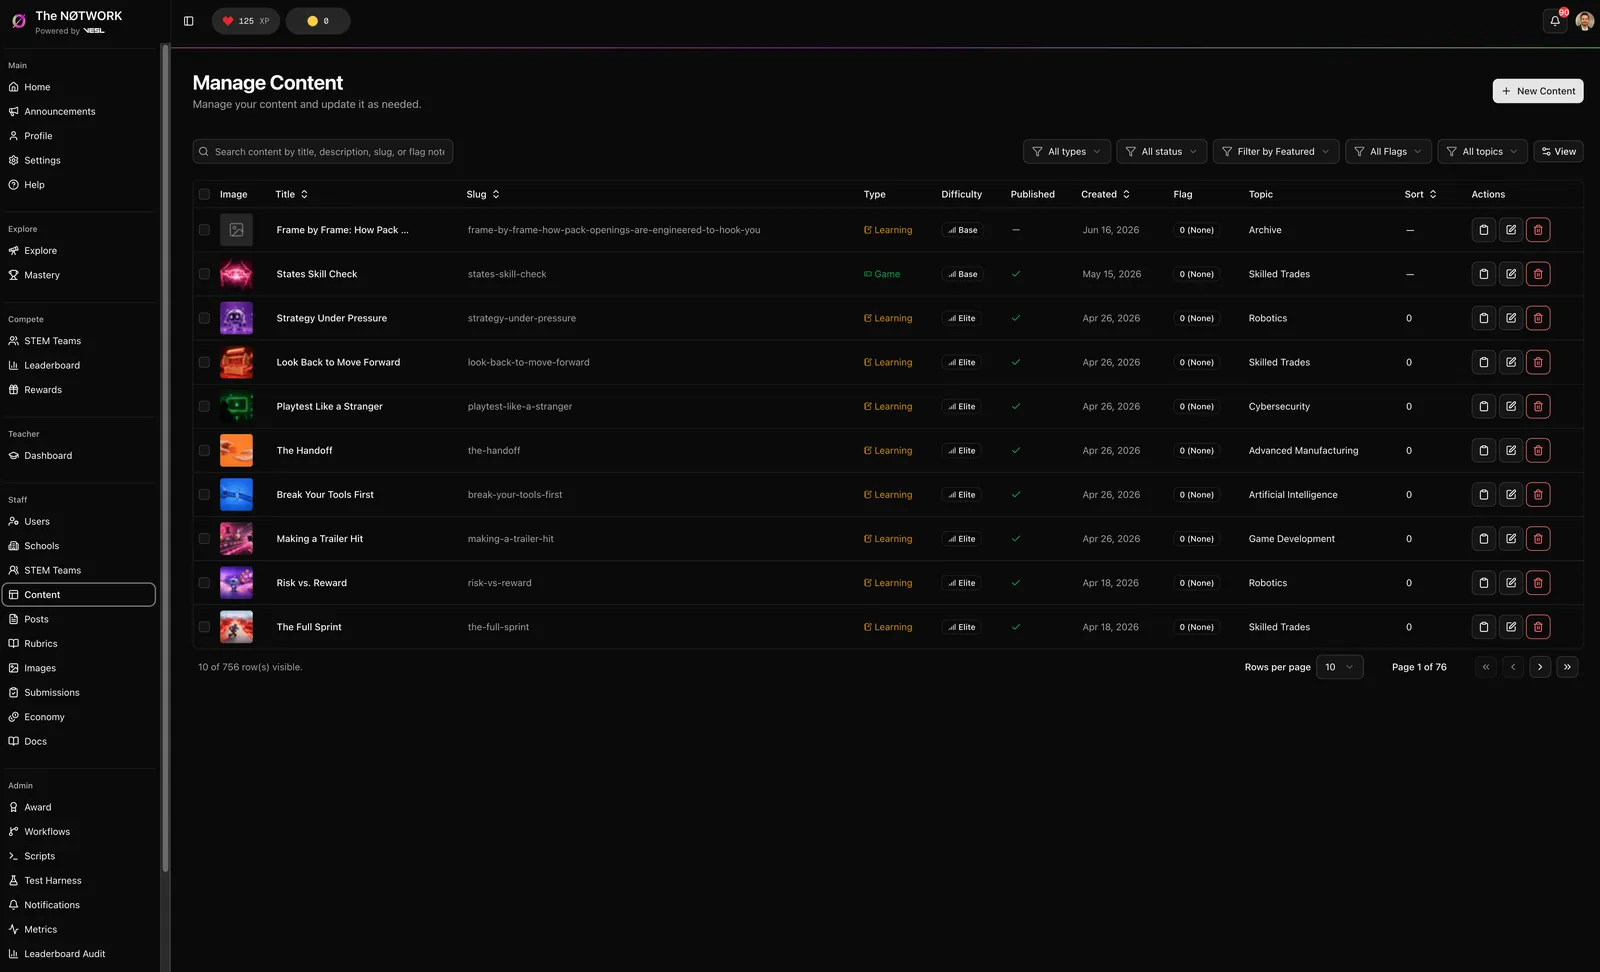Copy the Frame by Frame row
Screen dimensions: 1600x972
click(1484, 230)
